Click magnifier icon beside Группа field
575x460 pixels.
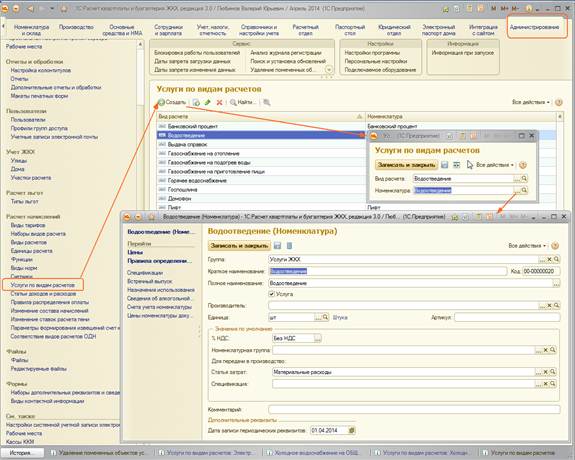[x=557, y=259]
